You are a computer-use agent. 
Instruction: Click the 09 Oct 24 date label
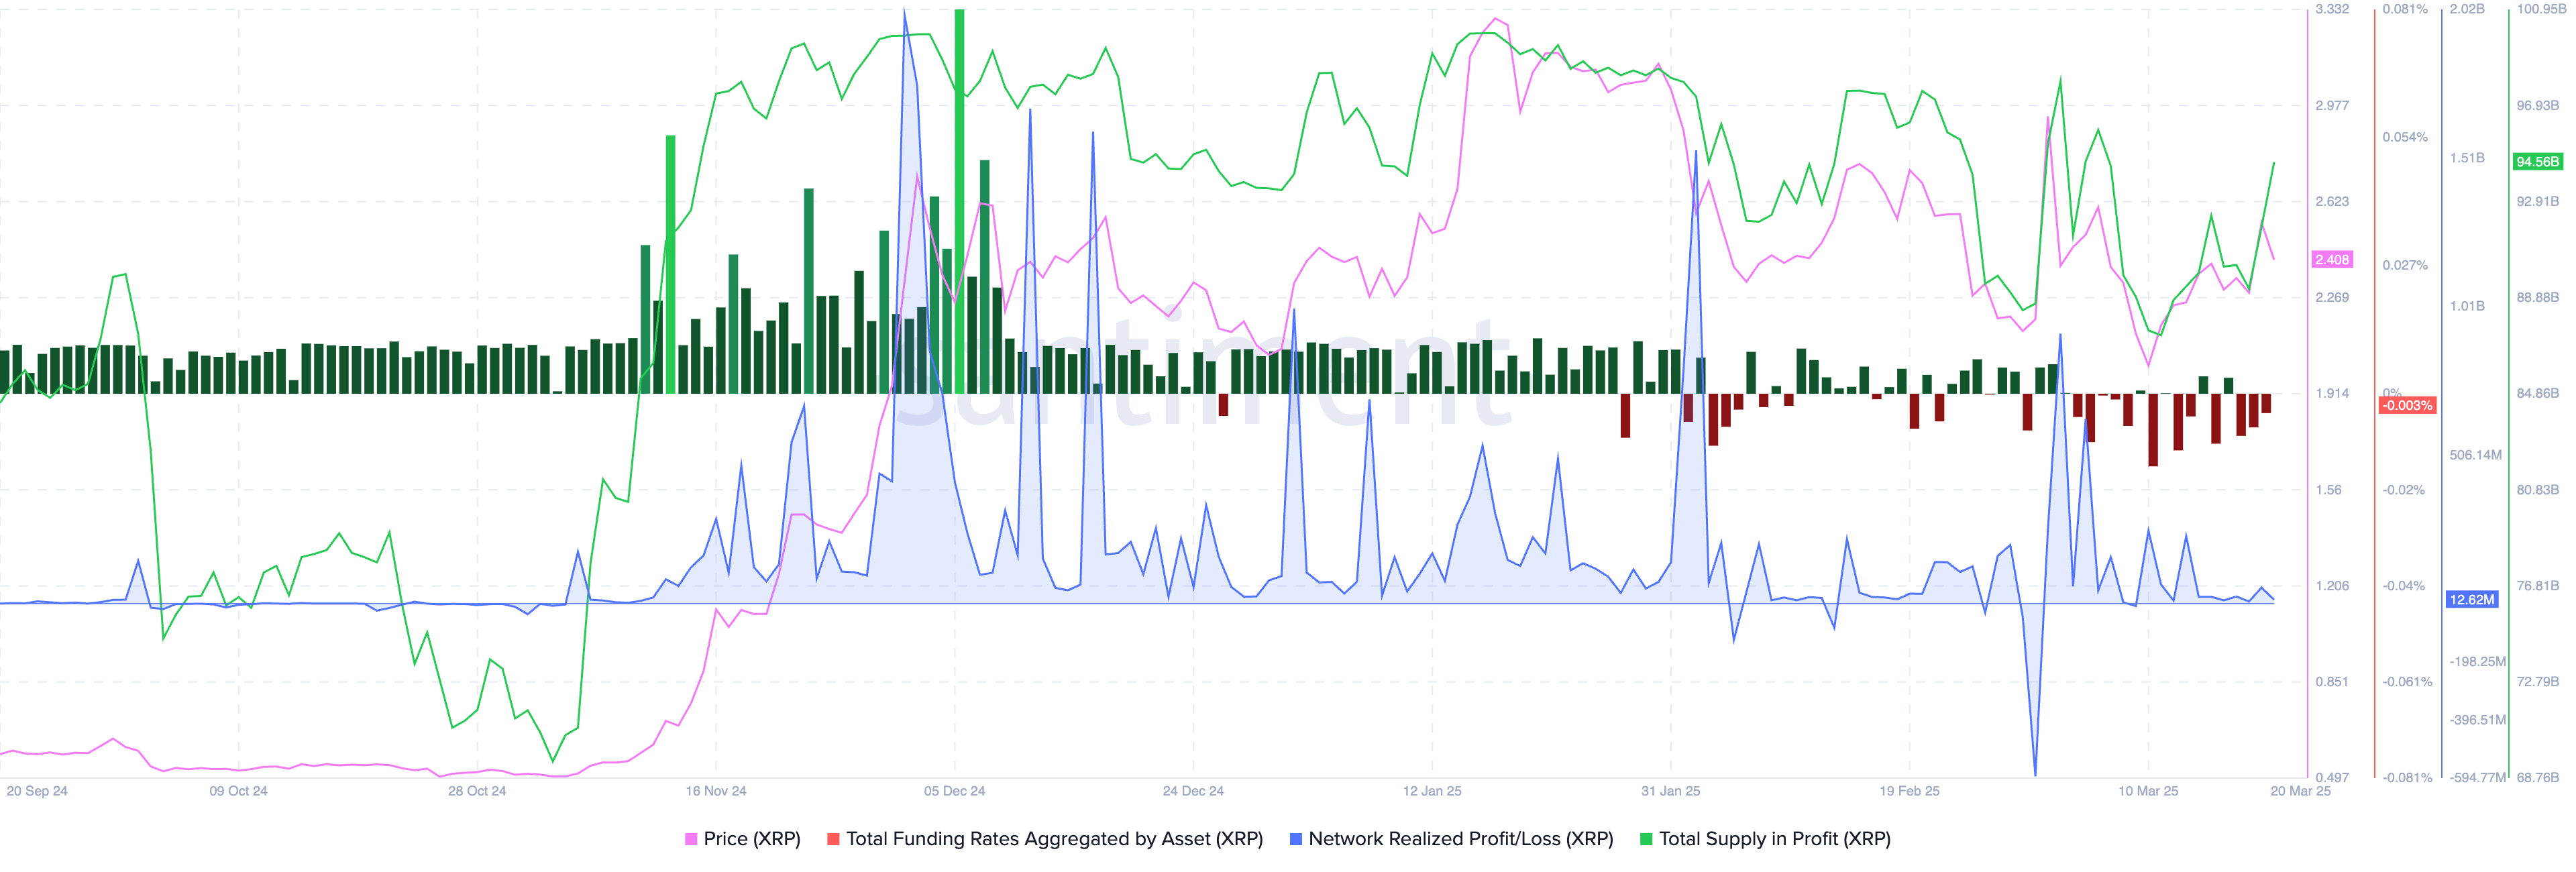coord(238,791)
